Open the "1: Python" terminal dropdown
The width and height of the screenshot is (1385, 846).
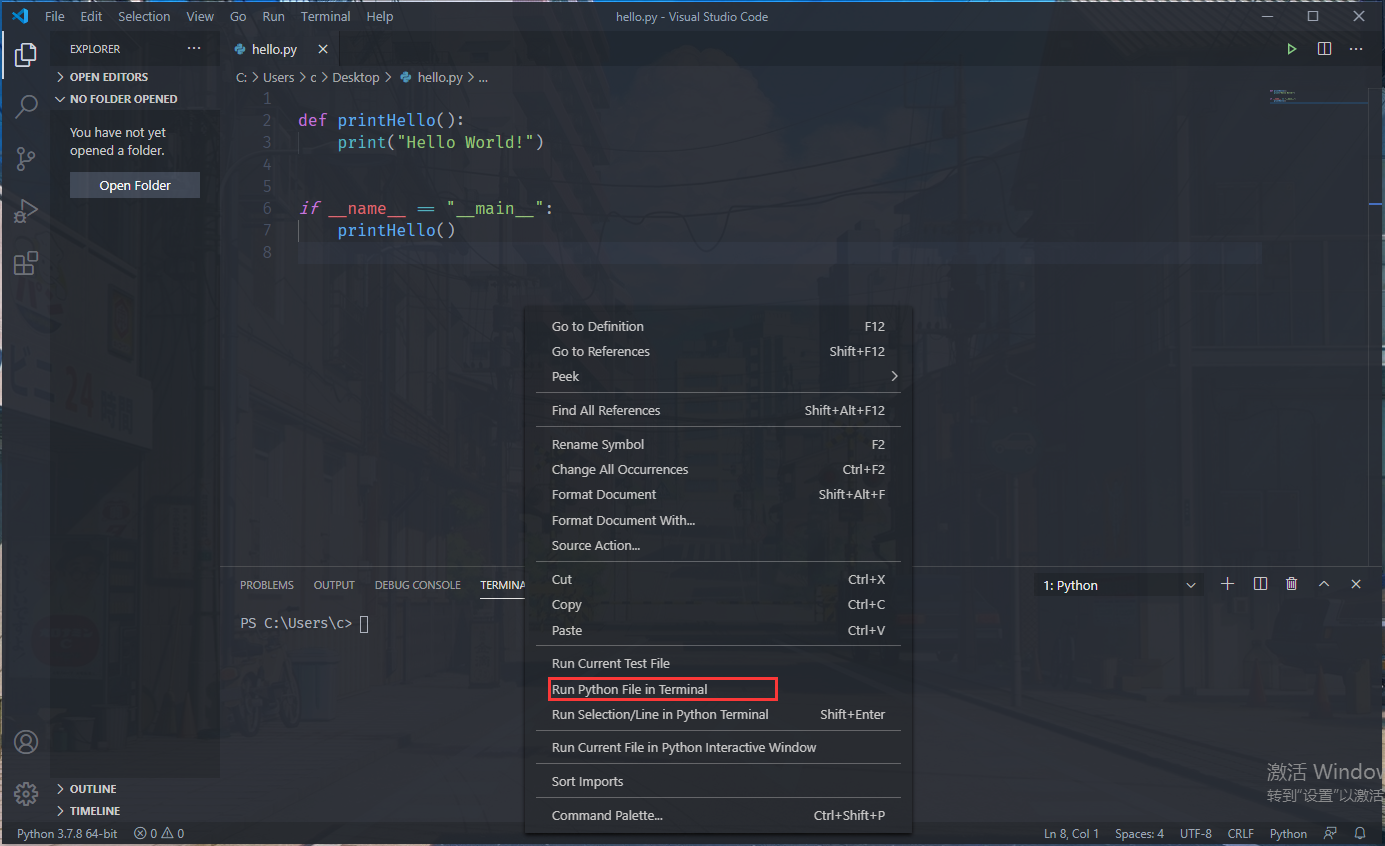tap(1117, 583)
